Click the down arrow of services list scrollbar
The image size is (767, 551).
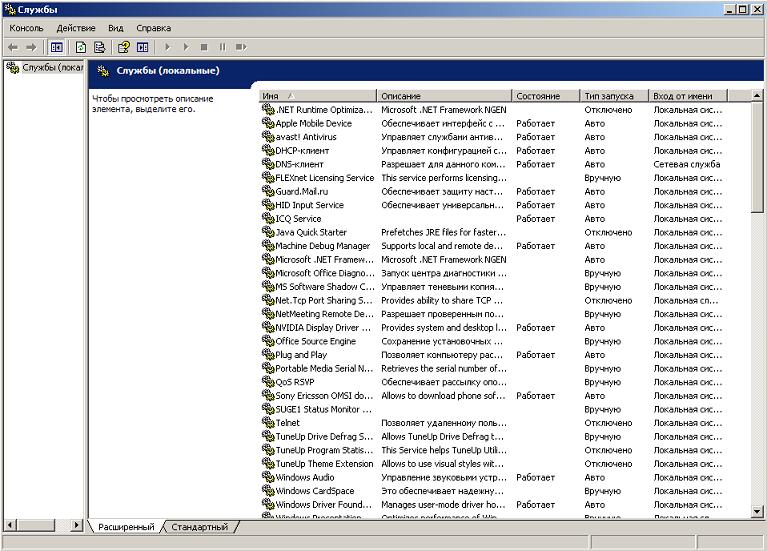click(757, 511)
